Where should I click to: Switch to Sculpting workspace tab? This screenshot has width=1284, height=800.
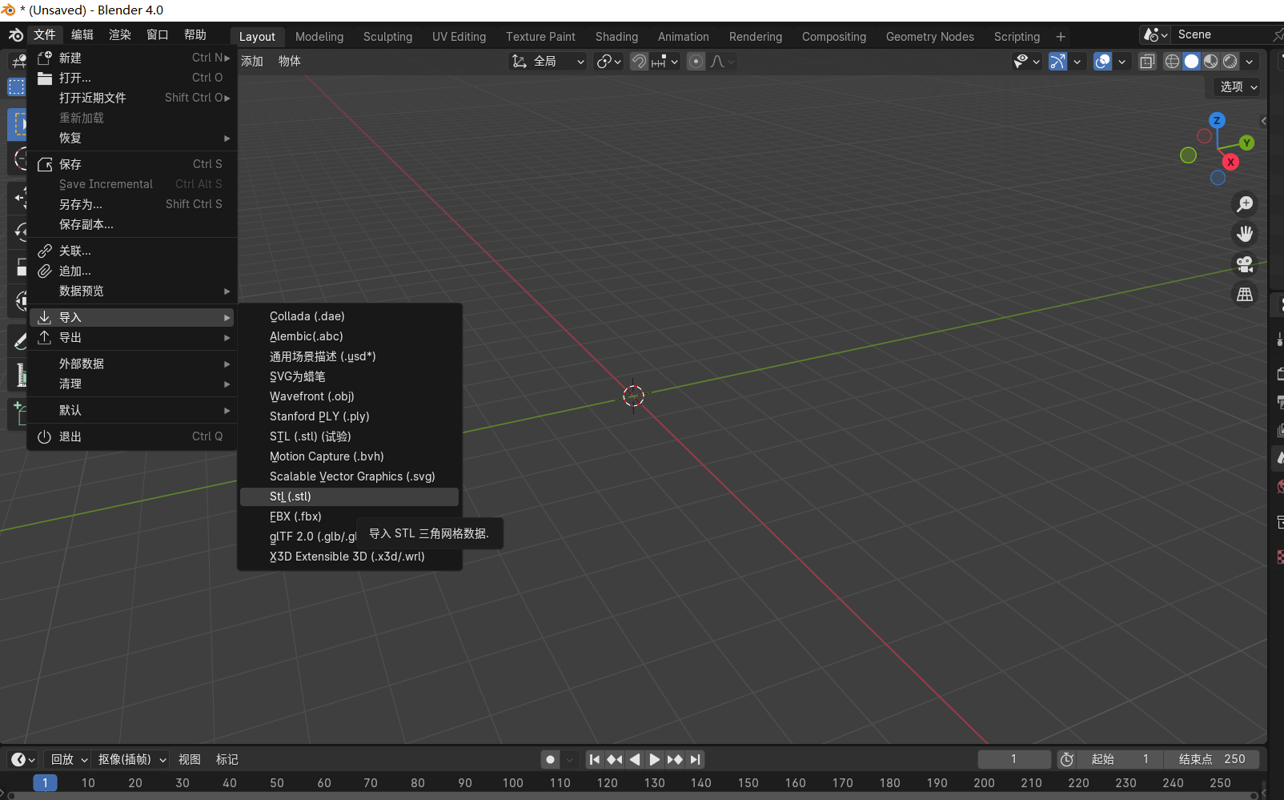[x=388, y=37]
